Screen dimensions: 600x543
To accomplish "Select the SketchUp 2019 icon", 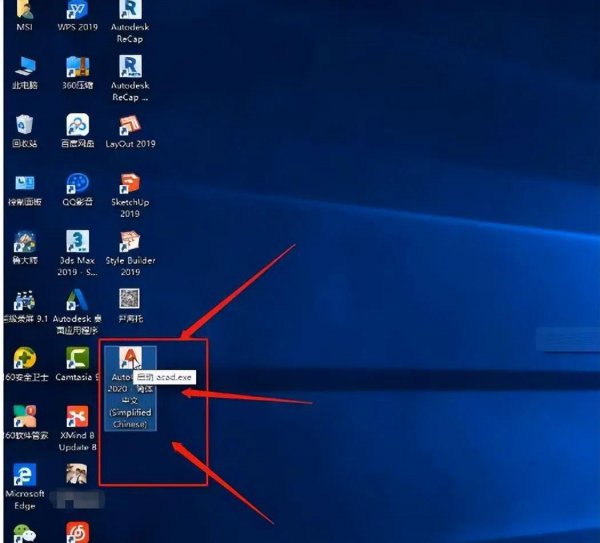I will click(130, 184).
